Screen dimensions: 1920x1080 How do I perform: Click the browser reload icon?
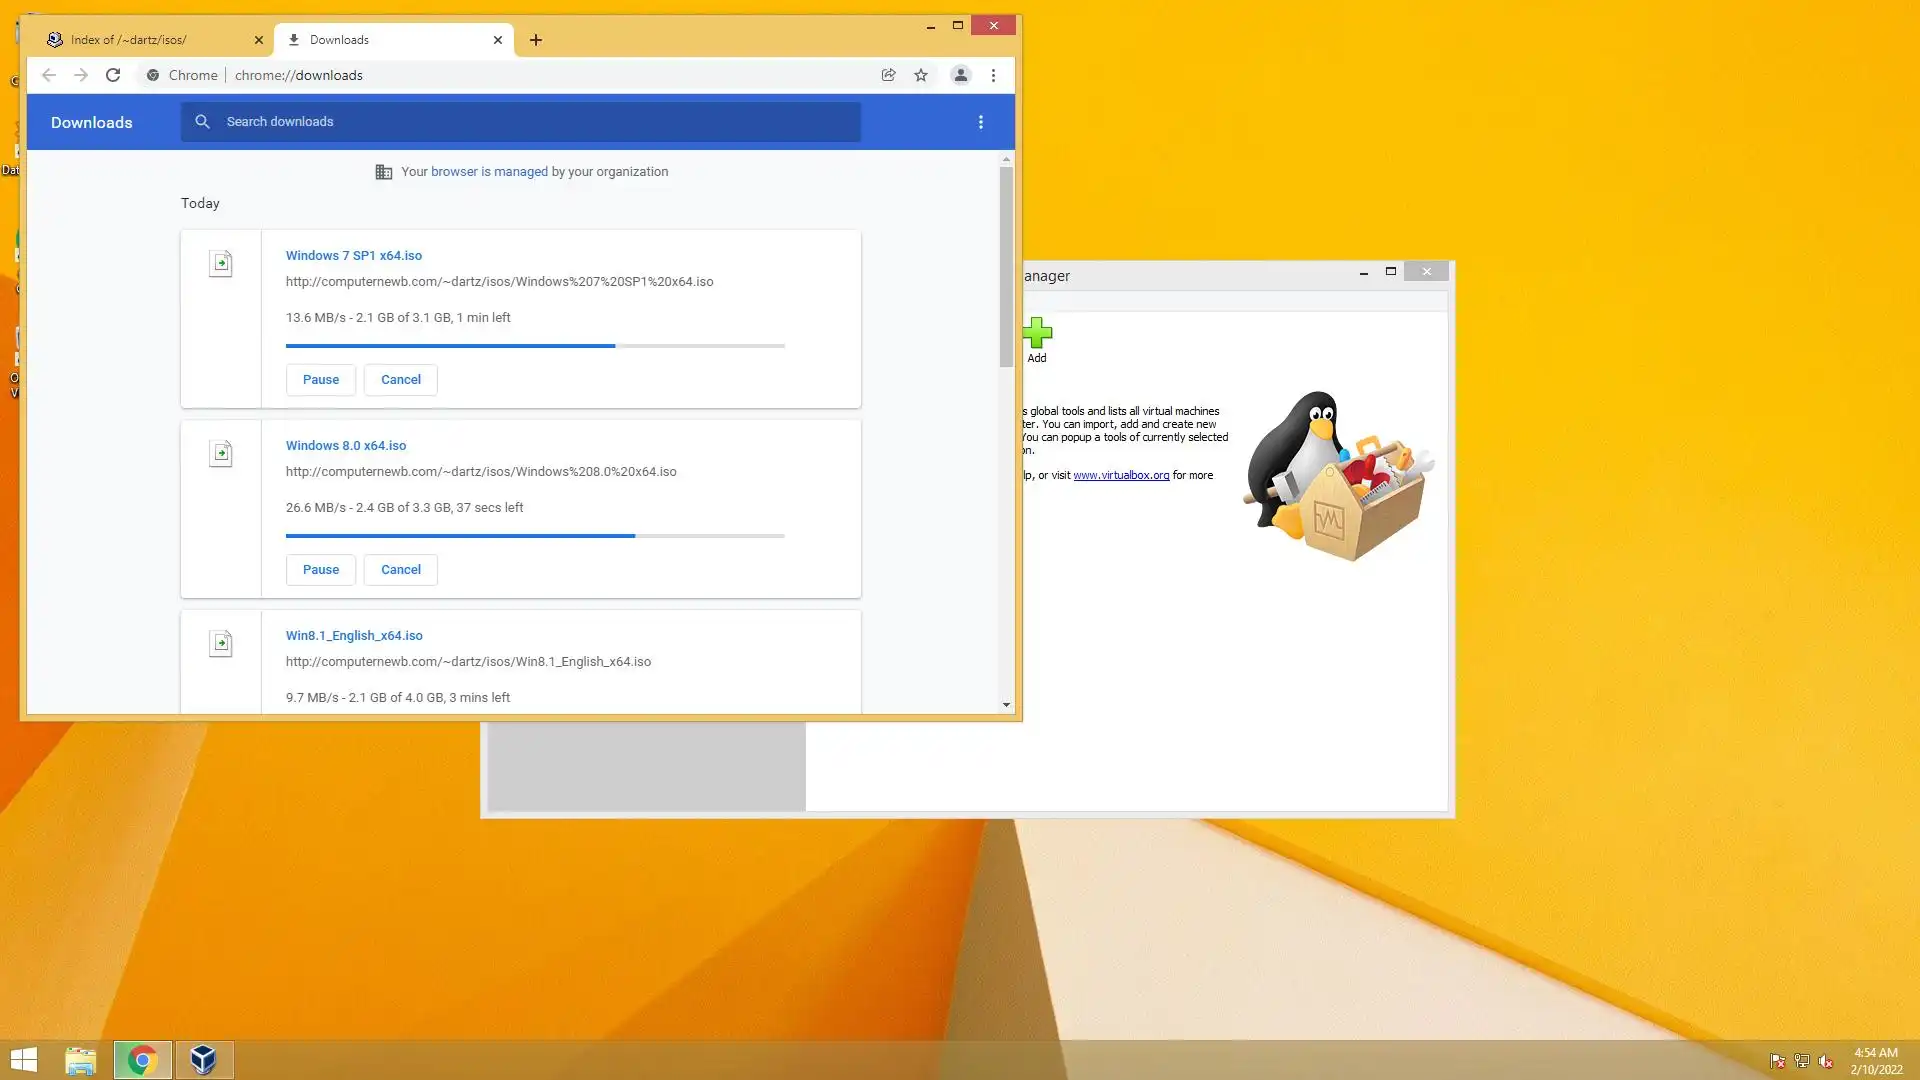[113, 75]
